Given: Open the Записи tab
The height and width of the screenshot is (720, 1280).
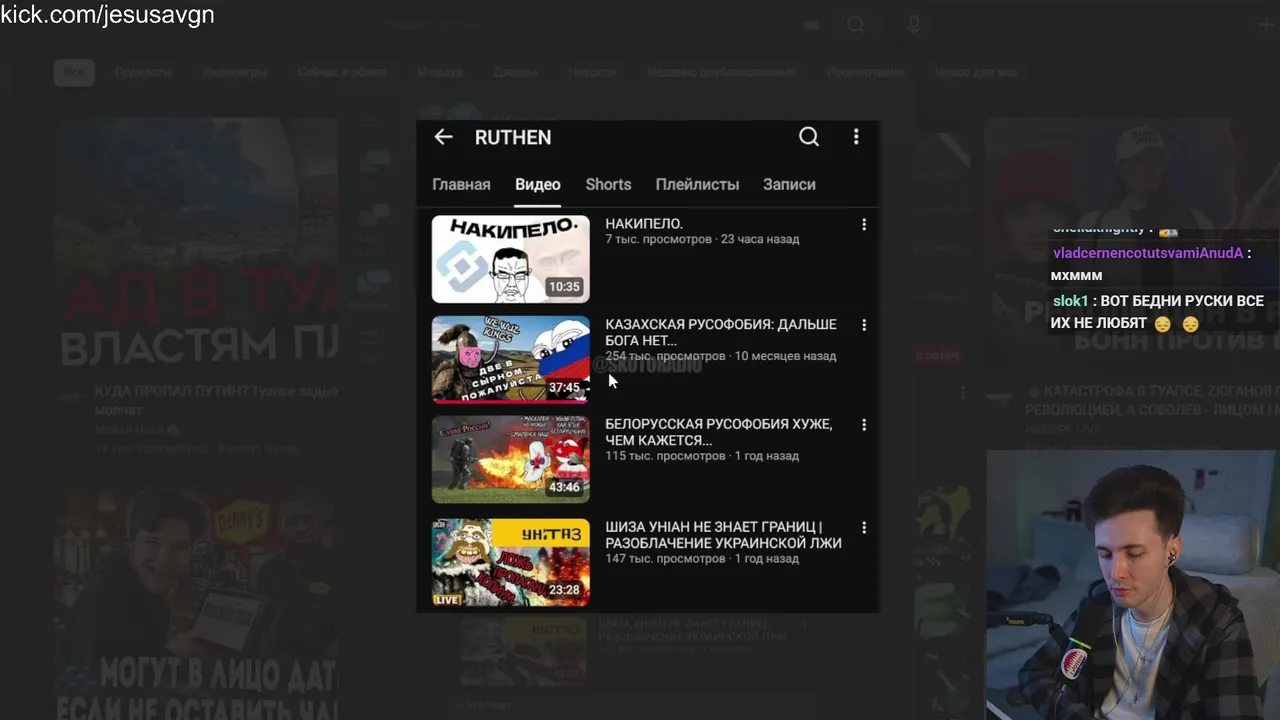Looking at the screenshot, I should click(789, 184).
